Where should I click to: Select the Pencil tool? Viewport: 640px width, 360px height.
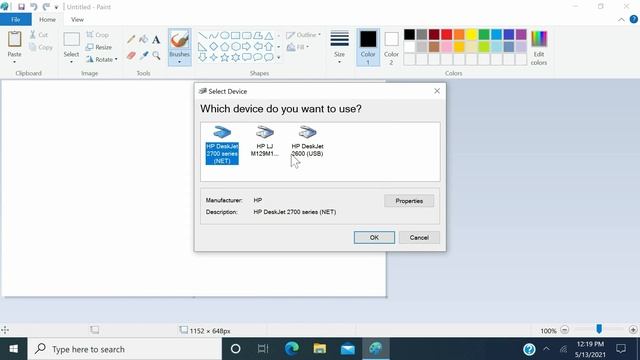coord(131,40)
